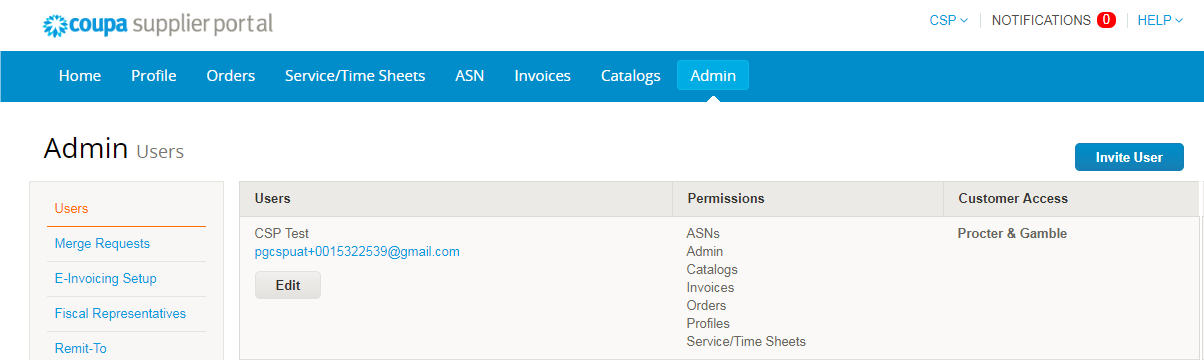Click the Permissions column header
This screenshot has height=360, width=1204.
[x=808, y=199]
